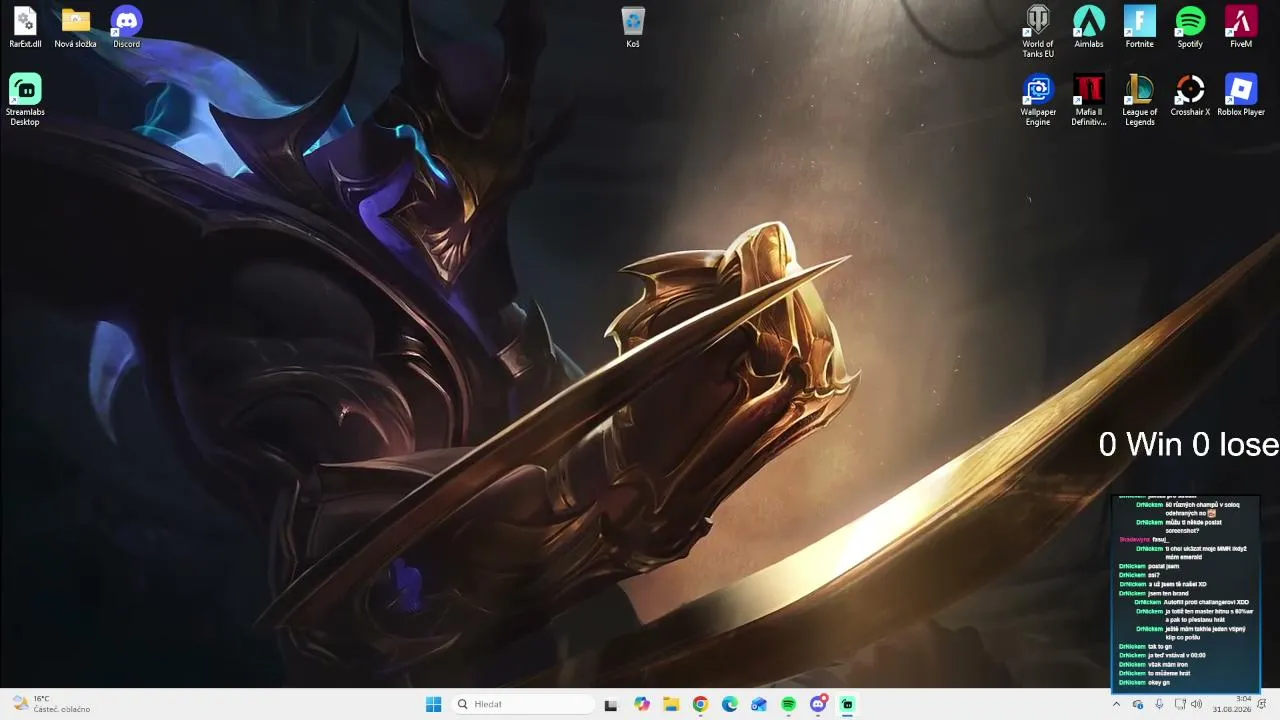Select the Aimlabs desktop icon
This screenshot has height=720, width=1280.
(x=1089, y=28)
